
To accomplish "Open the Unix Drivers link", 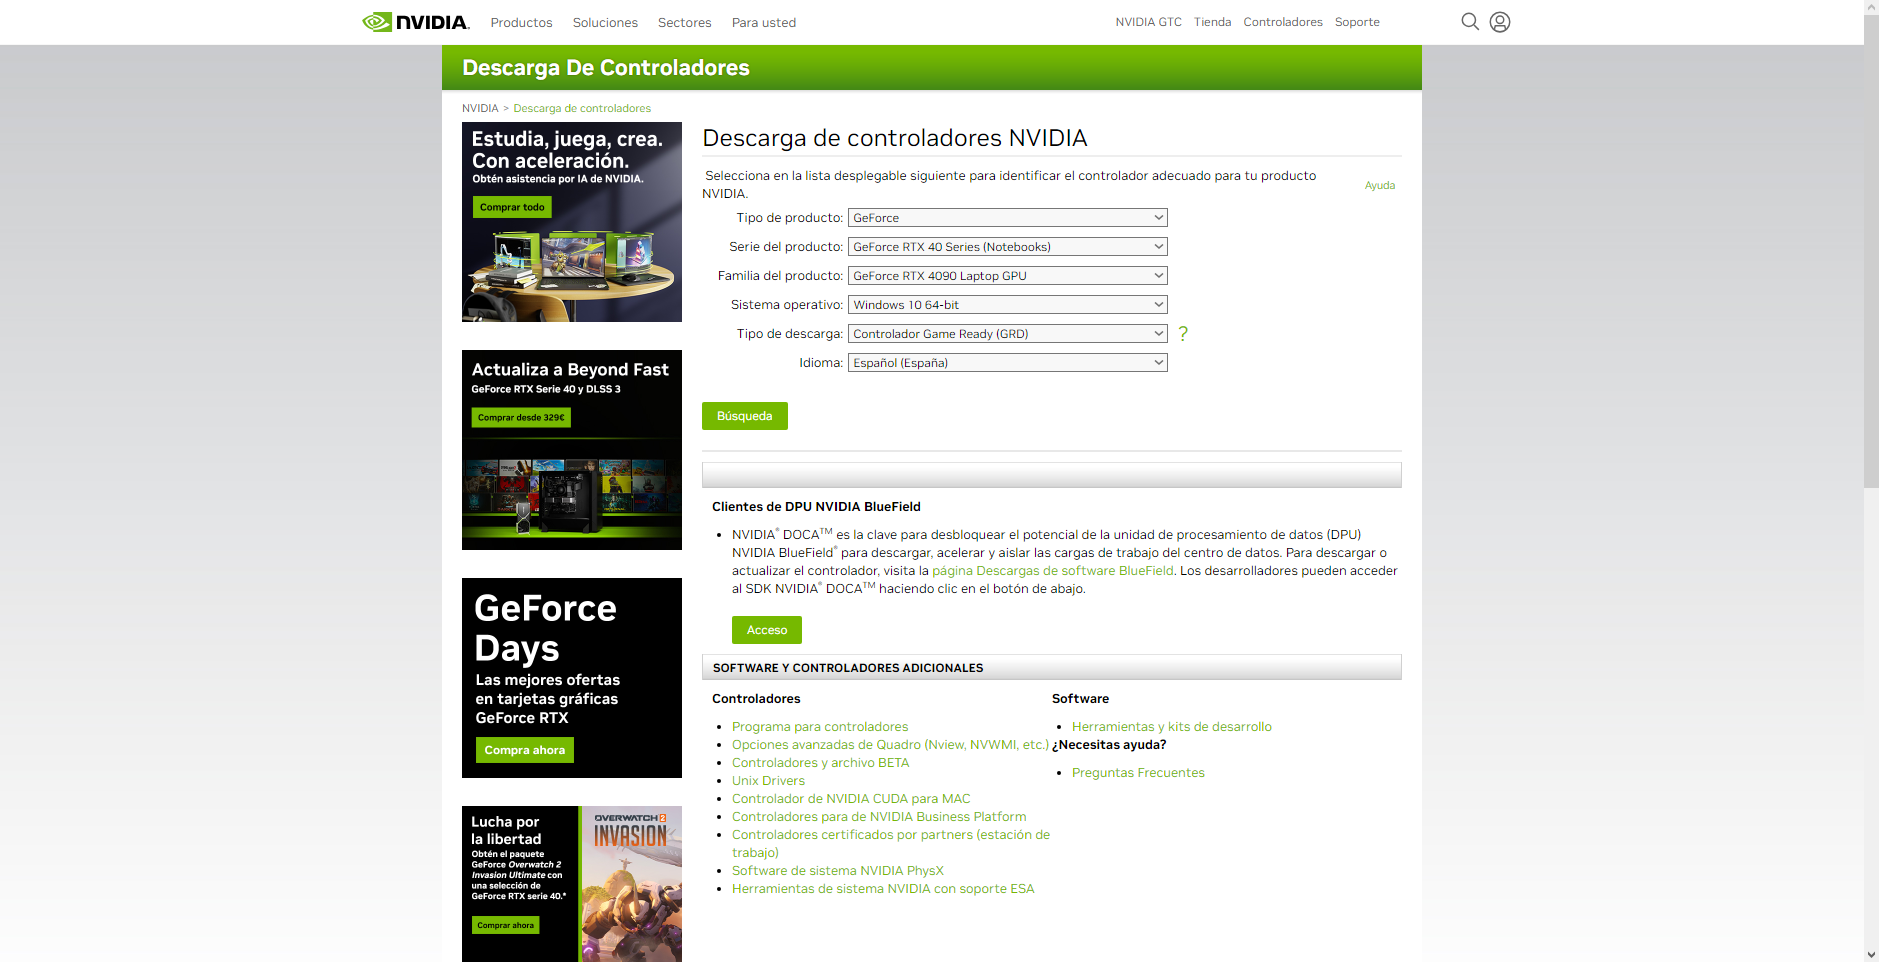I will (x=768, y=781).
